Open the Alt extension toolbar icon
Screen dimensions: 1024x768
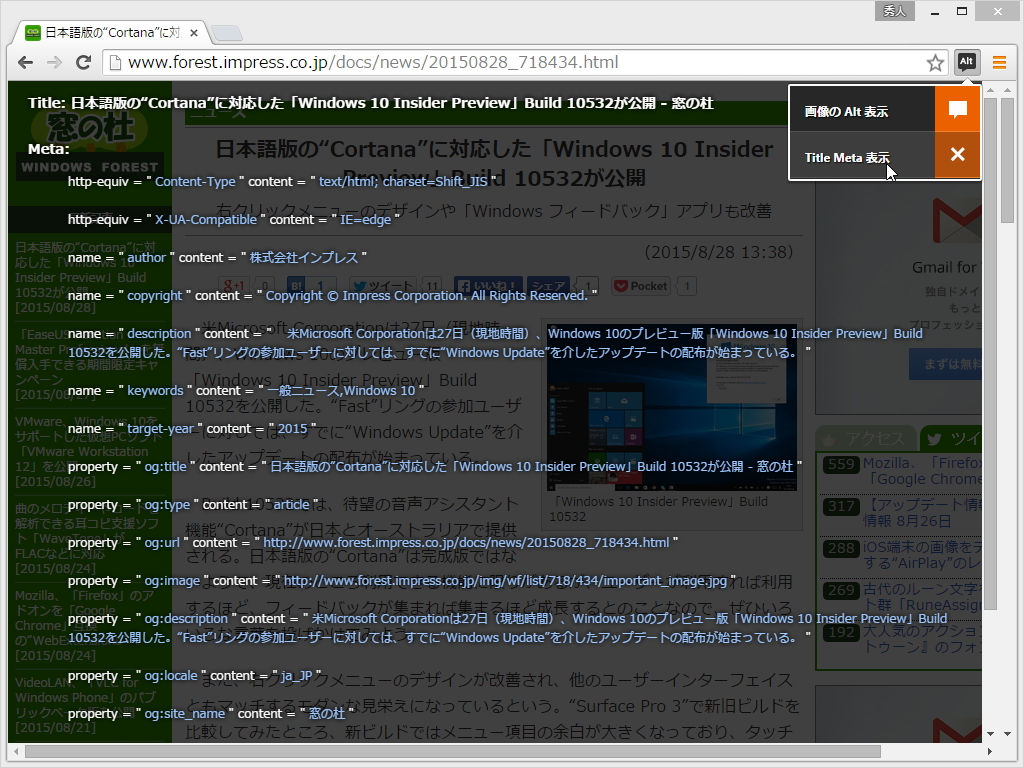coord(967,62)
